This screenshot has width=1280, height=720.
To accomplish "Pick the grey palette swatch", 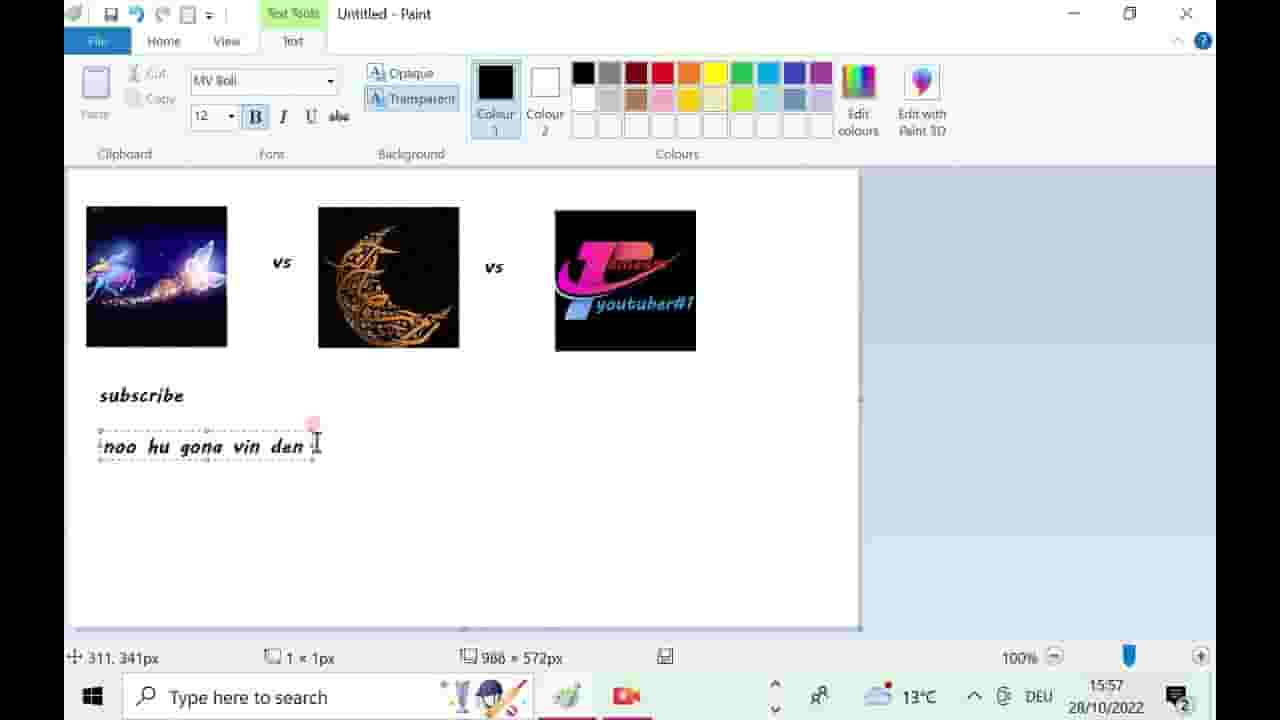I will (x=610, y=74).
